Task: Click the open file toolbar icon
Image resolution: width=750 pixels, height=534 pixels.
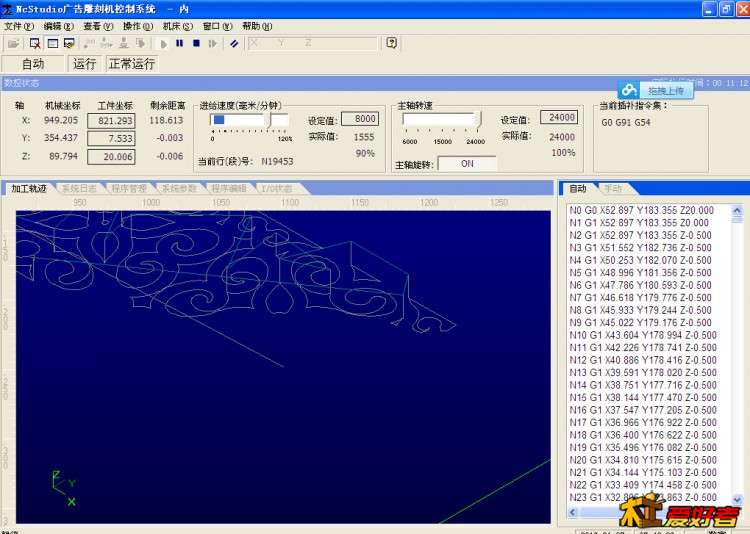Action: click(13, 43)
